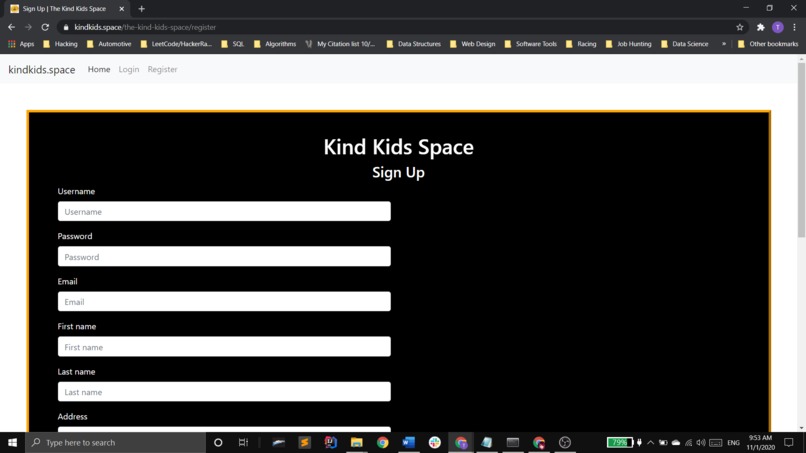Image resolution: width=806 pixels, height=453 pixels.
Task: Focus the Password input field
Action: 224,257
